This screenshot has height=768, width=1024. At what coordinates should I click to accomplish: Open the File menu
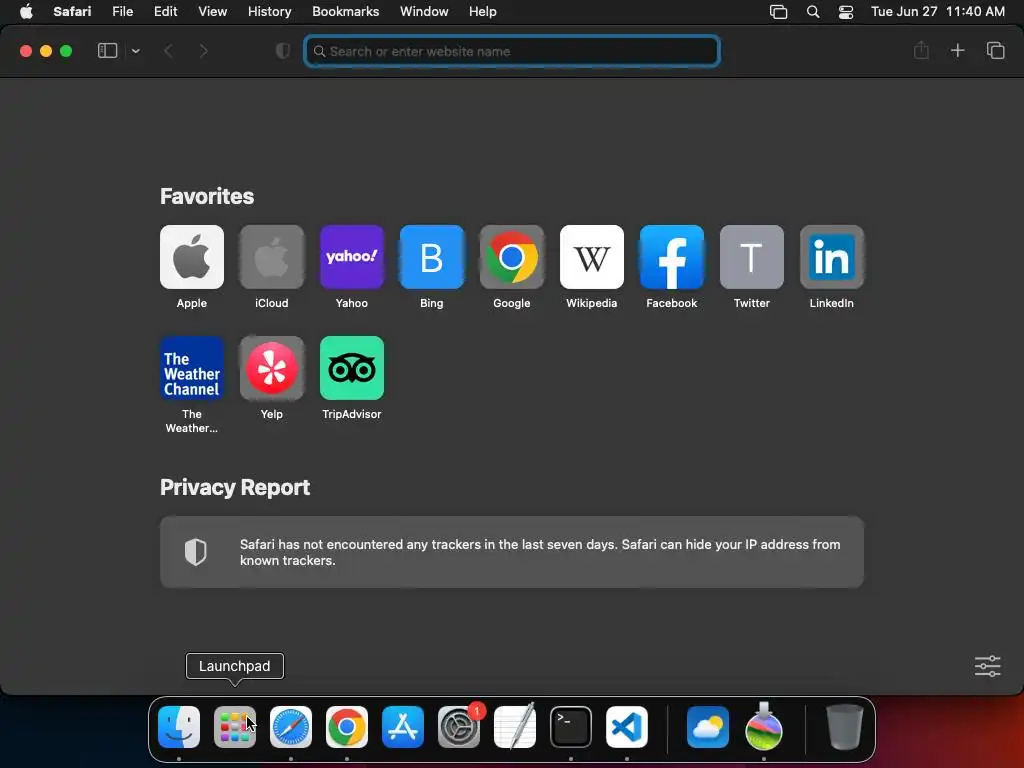123,11
